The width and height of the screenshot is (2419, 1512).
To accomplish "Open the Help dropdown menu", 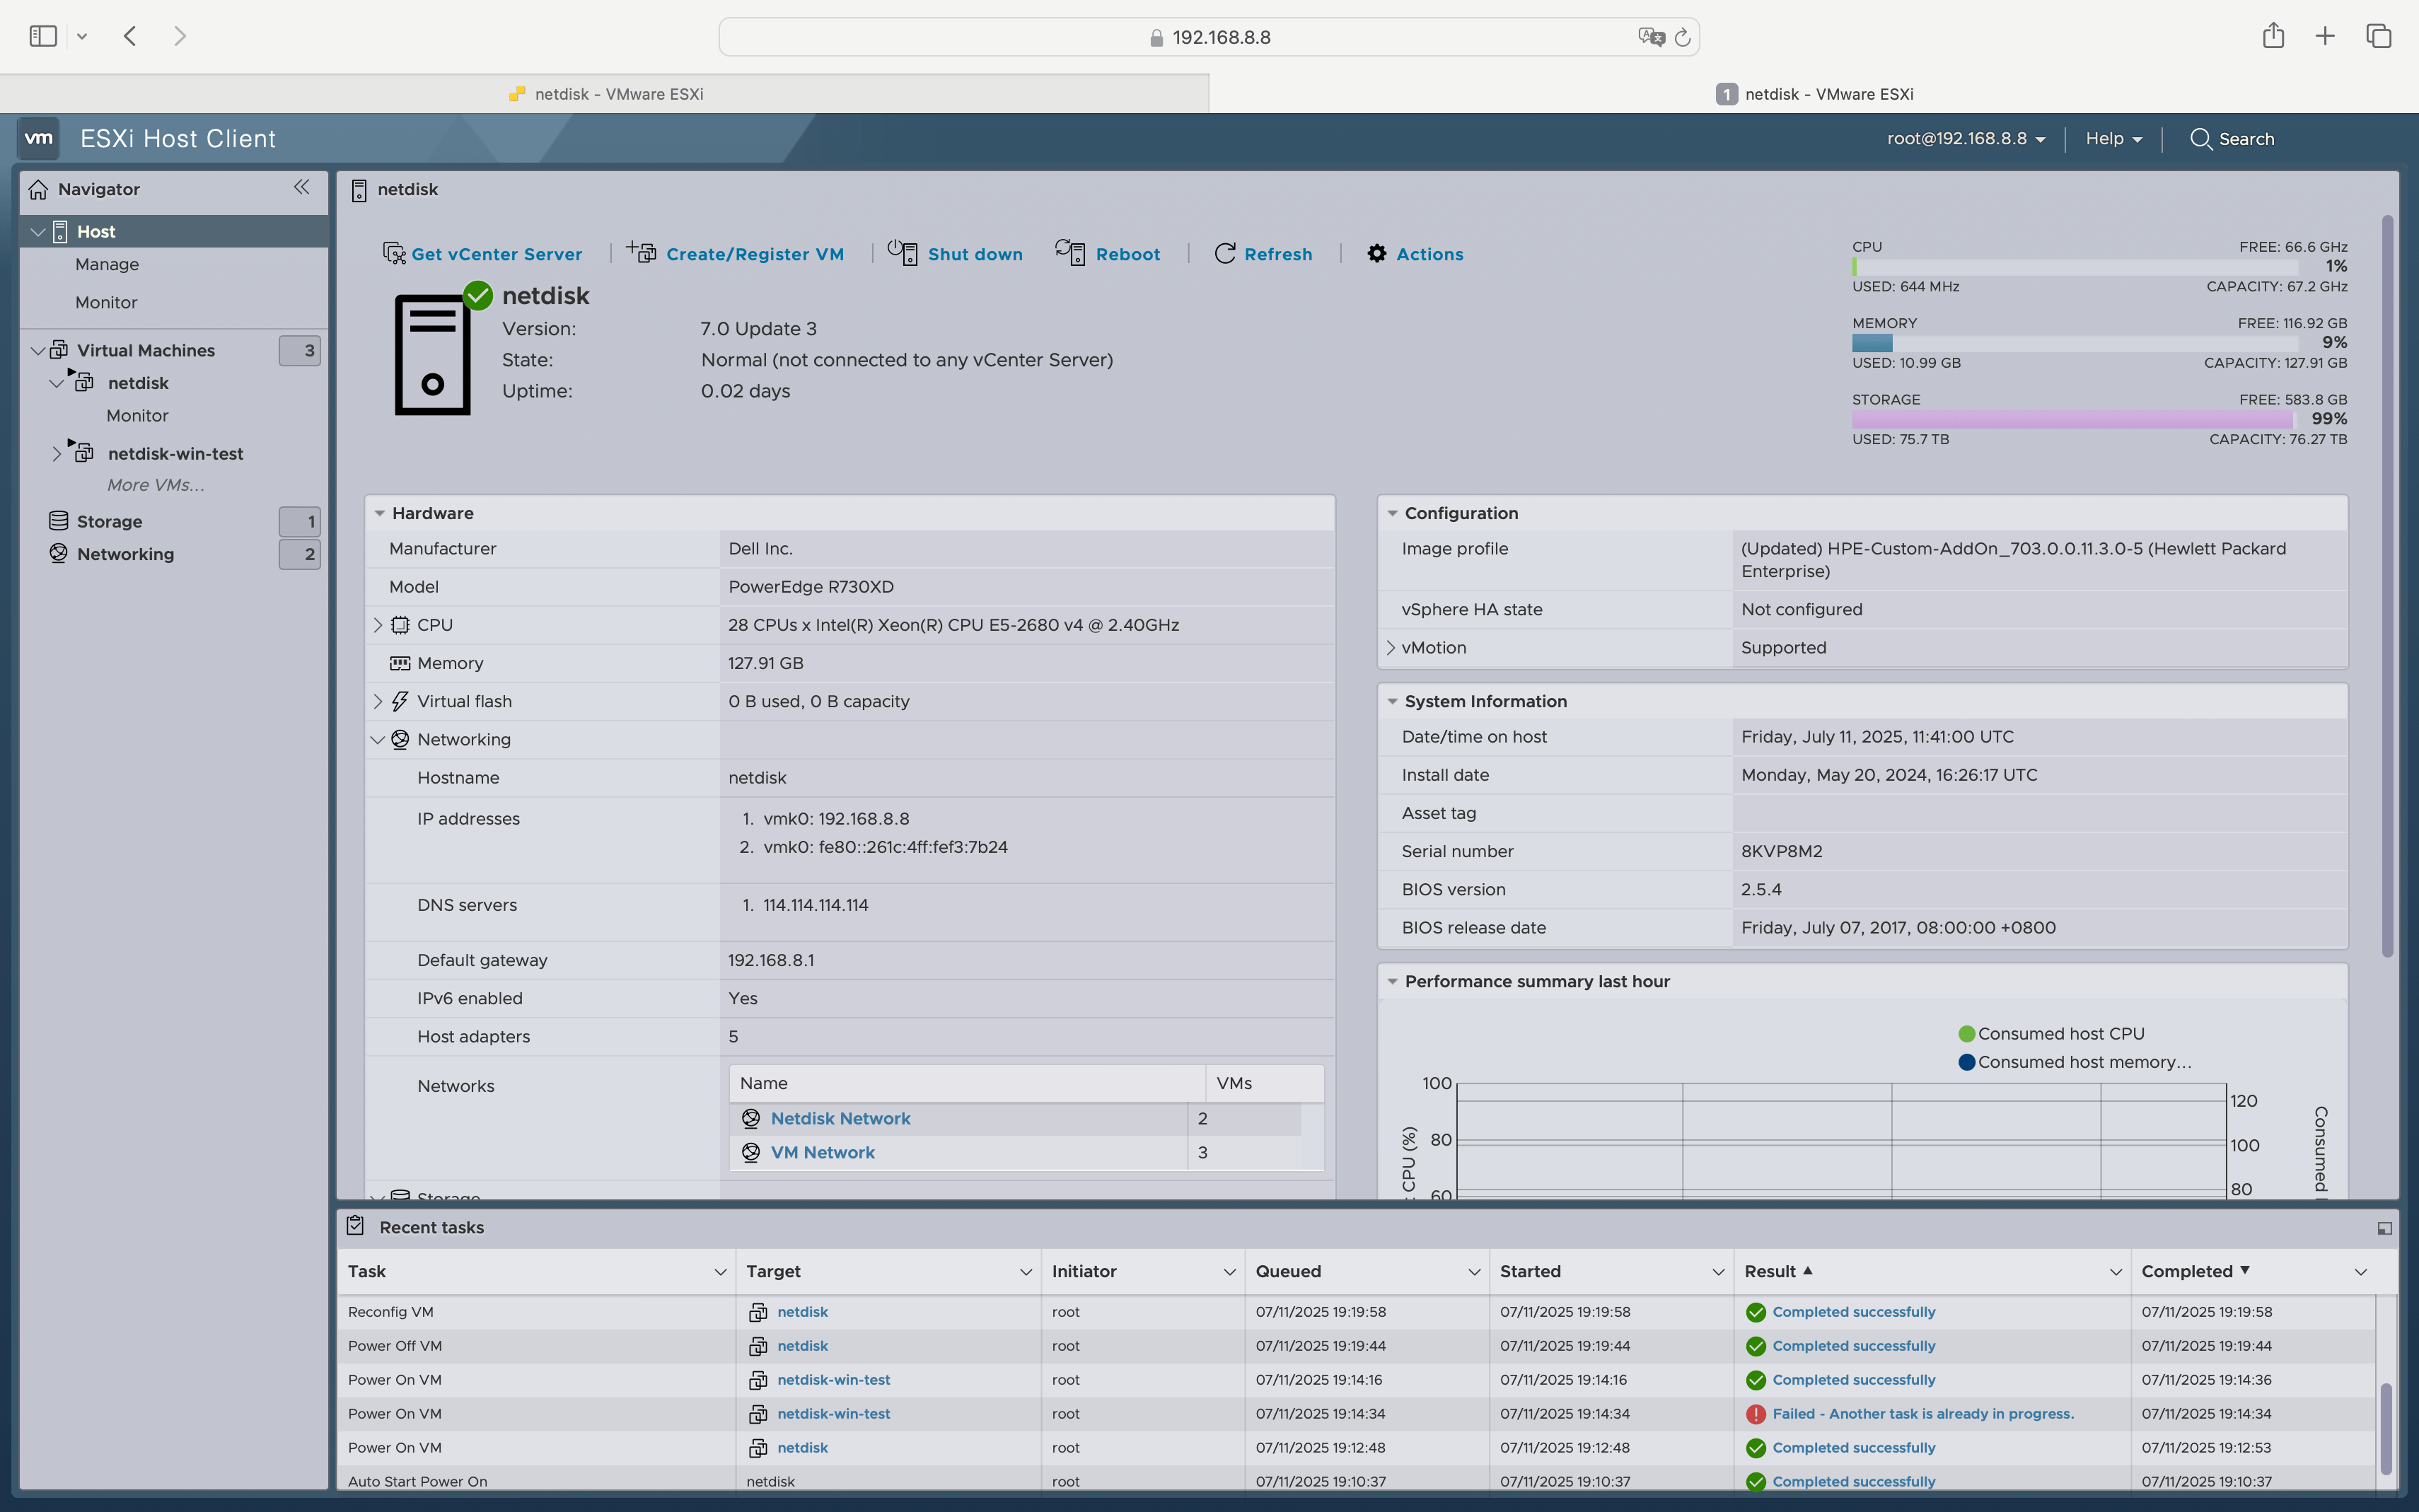I will click(x=2113, y=138).
